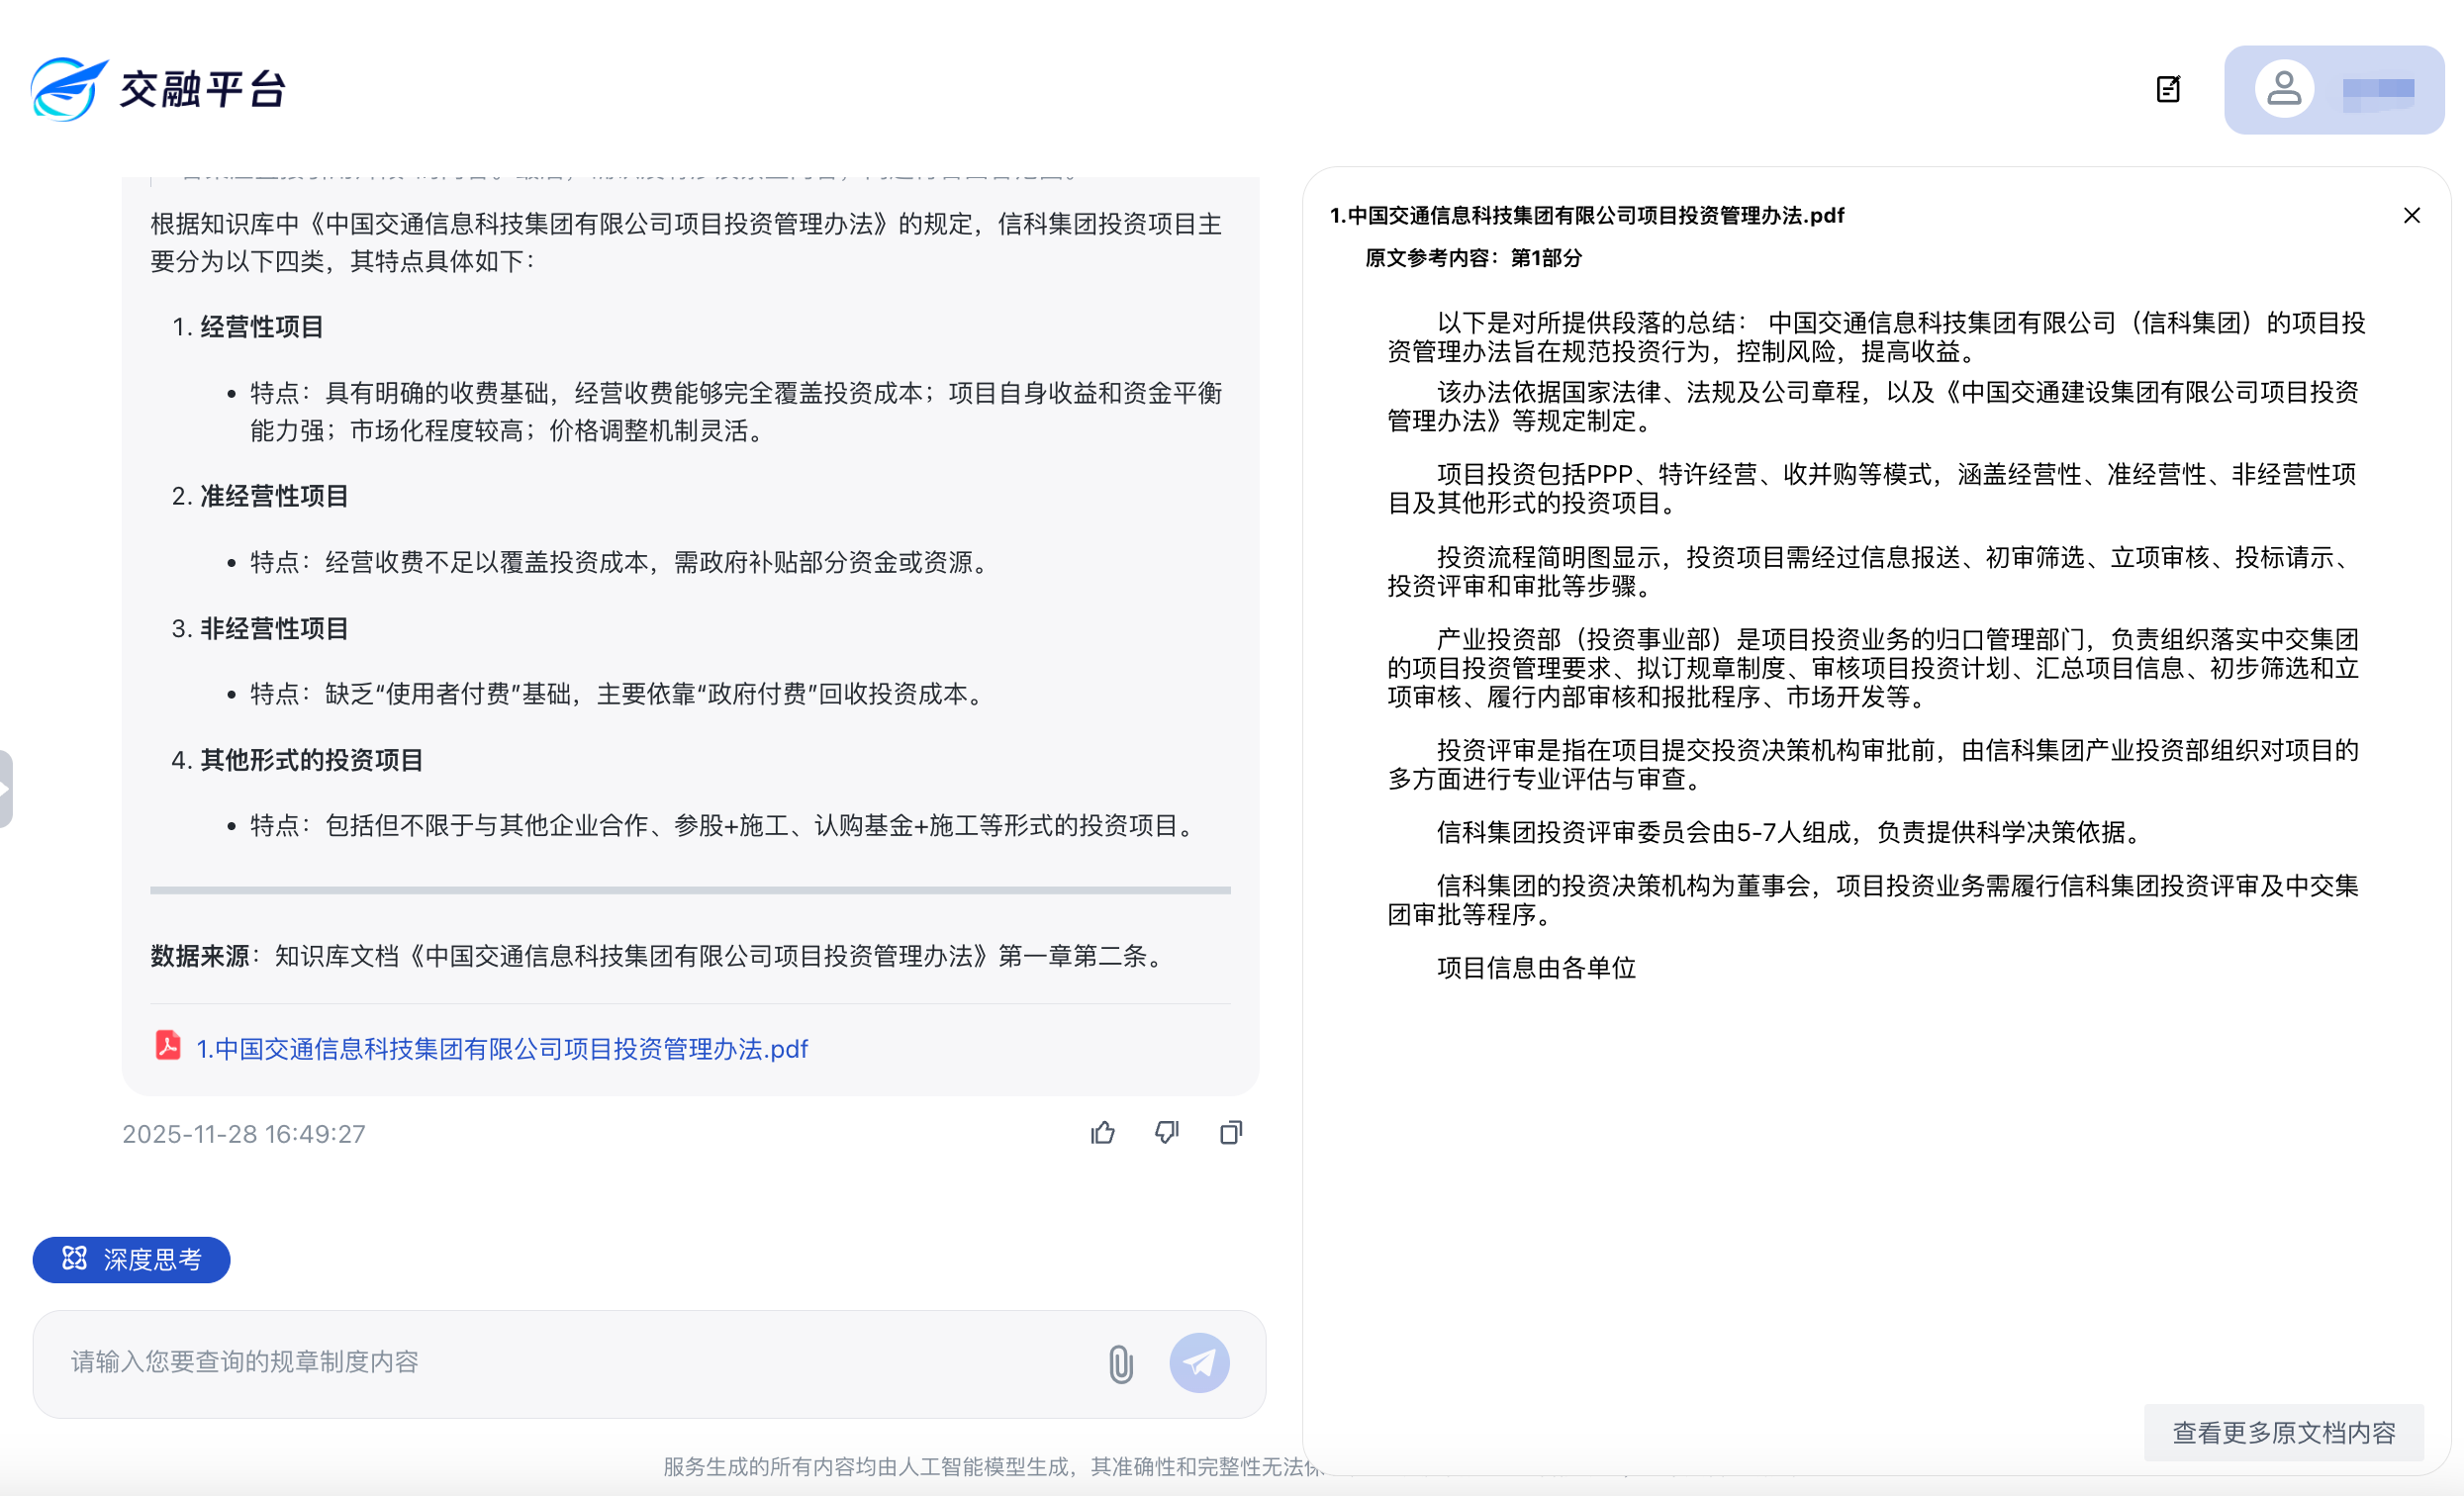Image resolution: width=2464 pixels, height=1496 pixels.
Task: Click the intro paragraph starting 根据知识库中
Action: pyautogui.click(x=687, y=242)
